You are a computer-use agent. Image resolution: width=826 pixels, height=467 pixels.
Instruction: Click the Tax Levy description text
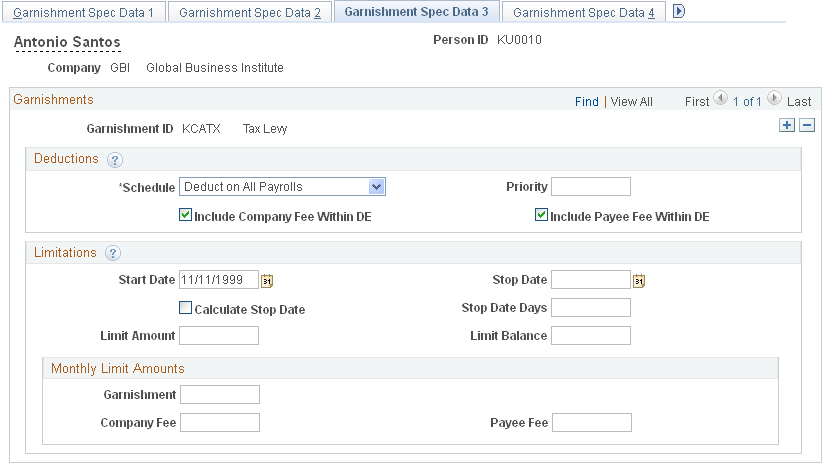[265, 129]
